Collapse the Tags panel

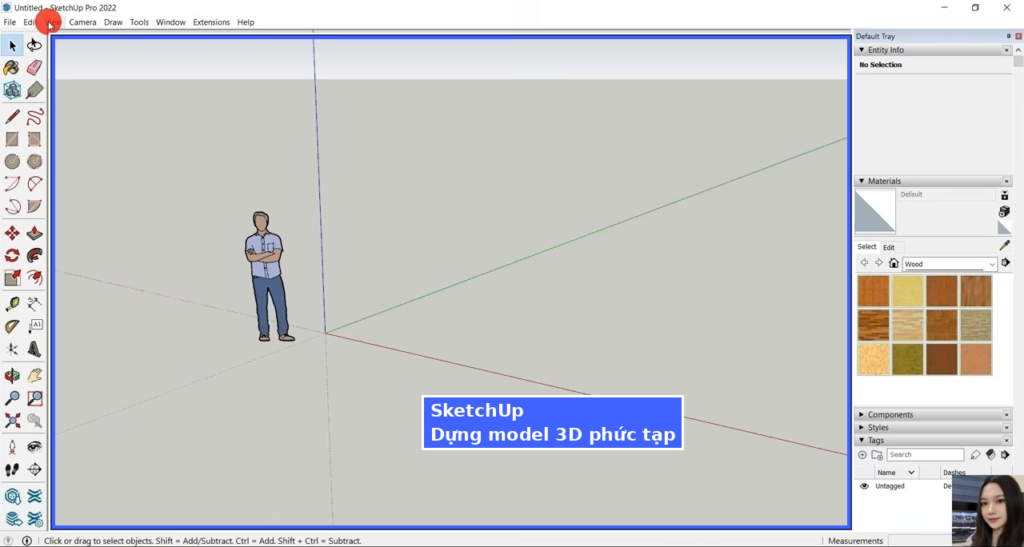pyautogui.click(x=861, y=441)
